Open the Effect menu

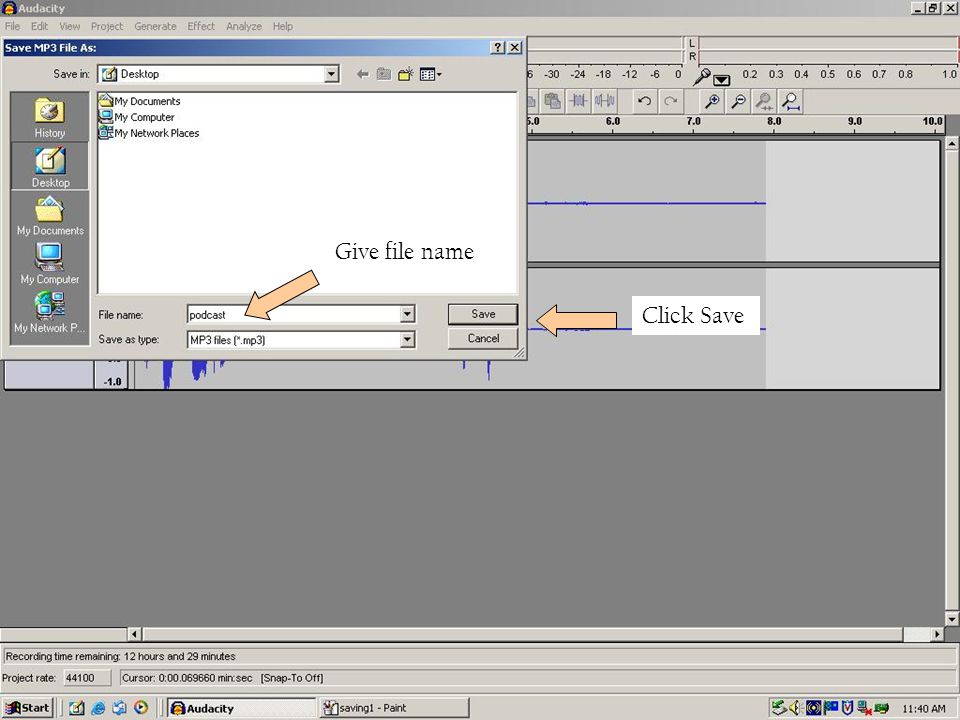201,26
